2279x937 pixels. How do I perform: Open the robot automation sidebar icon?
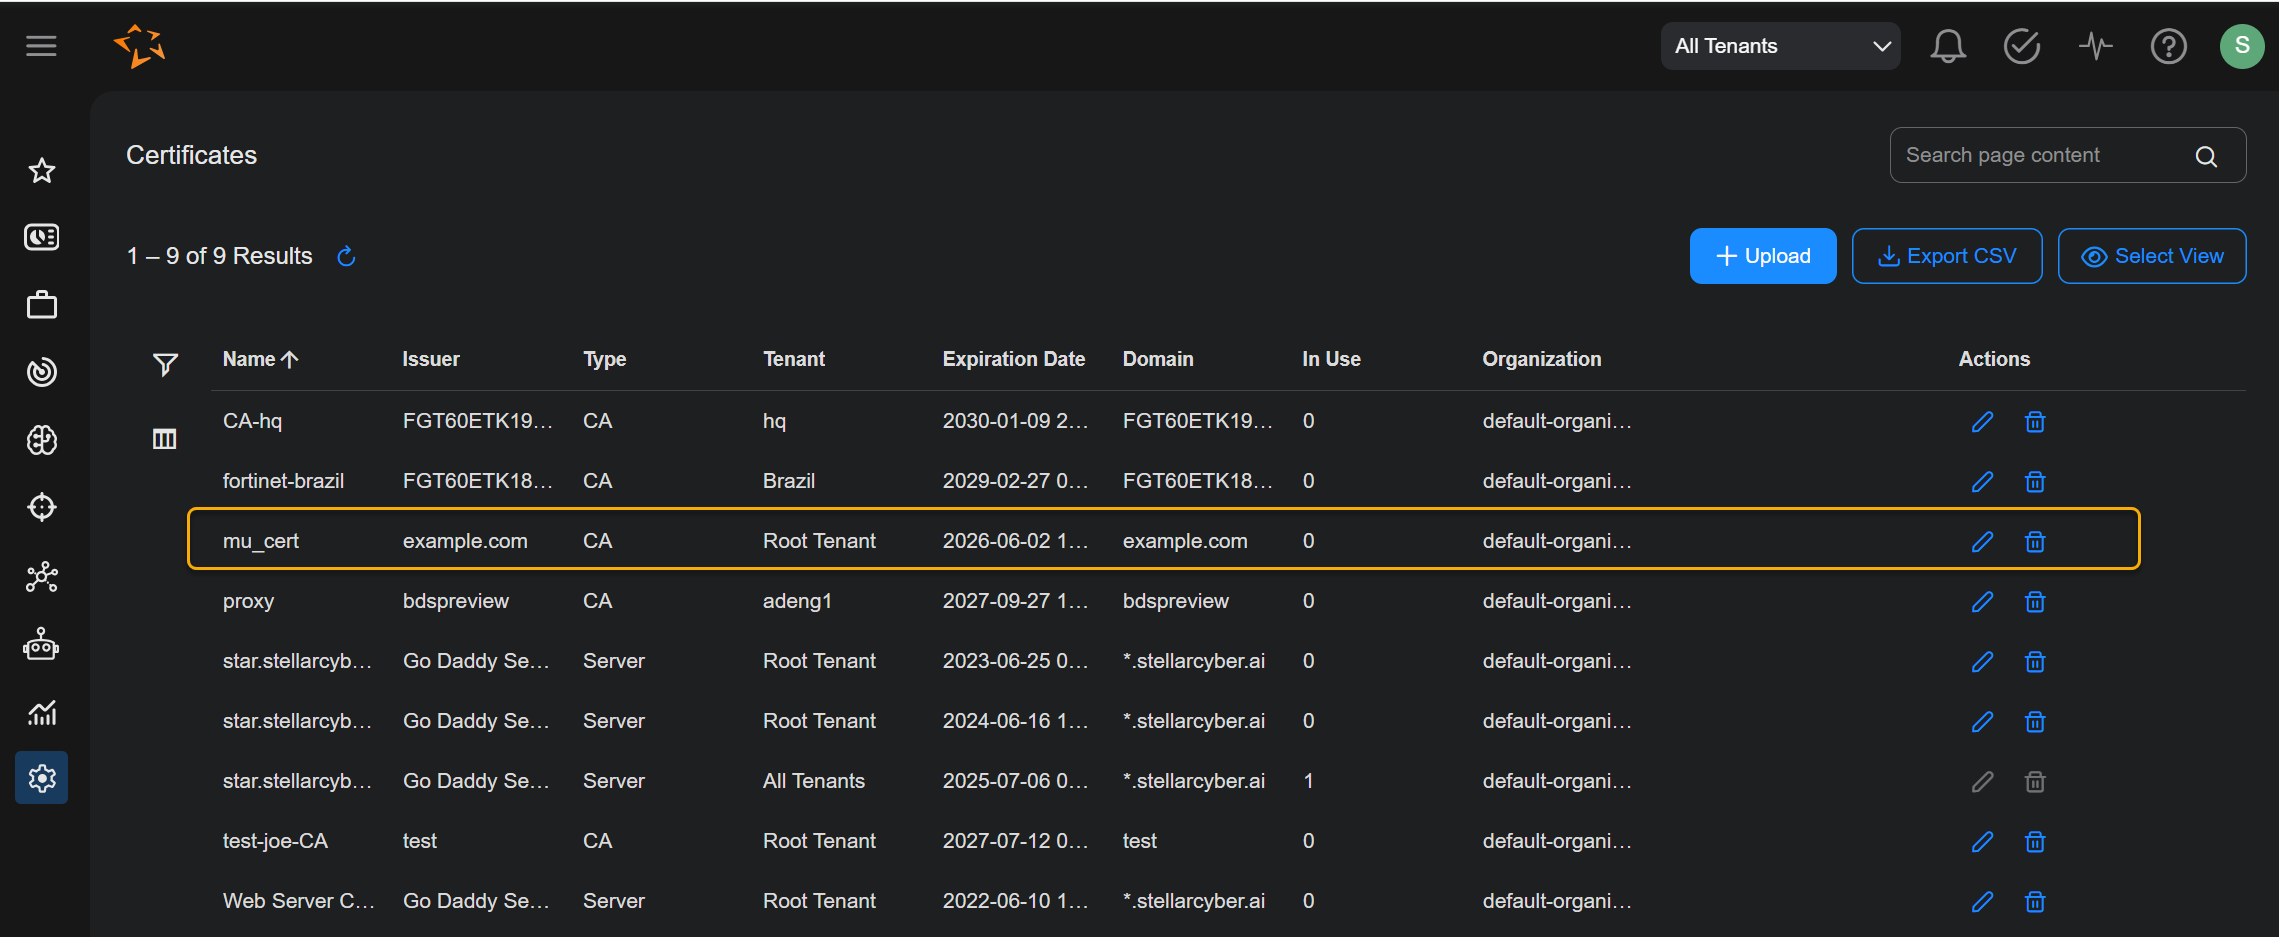(41, 644)
